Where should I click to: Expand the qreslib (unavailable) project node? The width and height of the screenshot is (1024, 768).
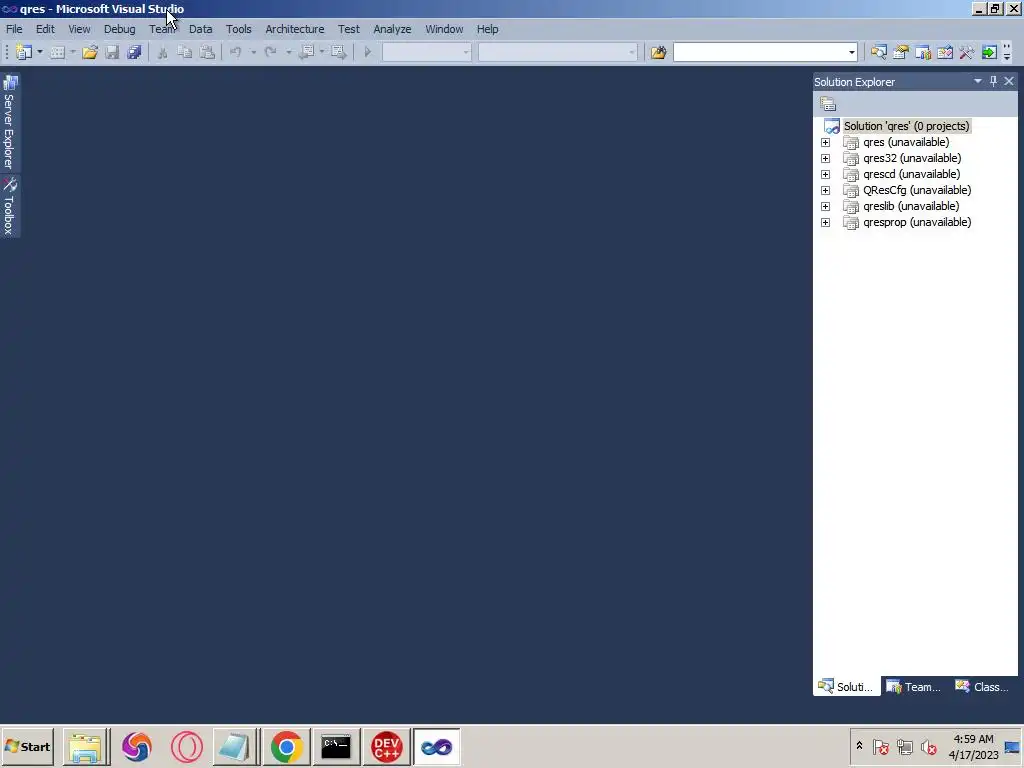pos(825,206)
